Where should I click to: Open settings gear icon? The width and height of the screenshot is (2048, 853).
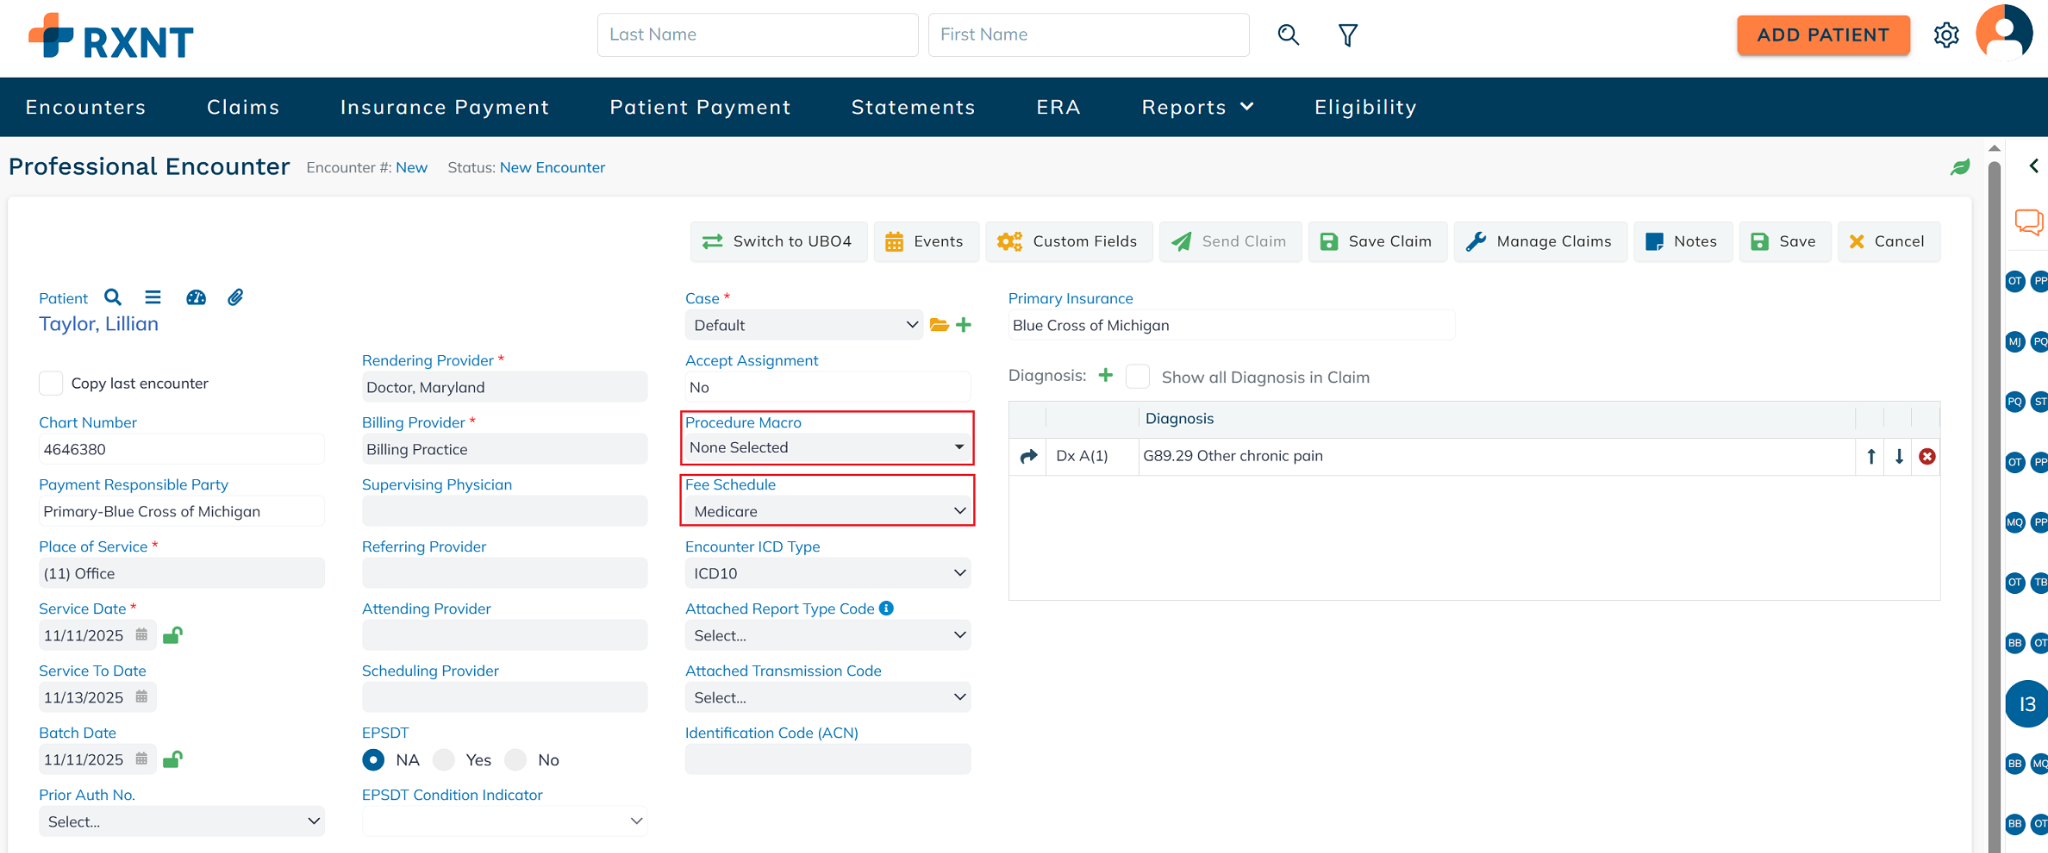pos(1945,36)
